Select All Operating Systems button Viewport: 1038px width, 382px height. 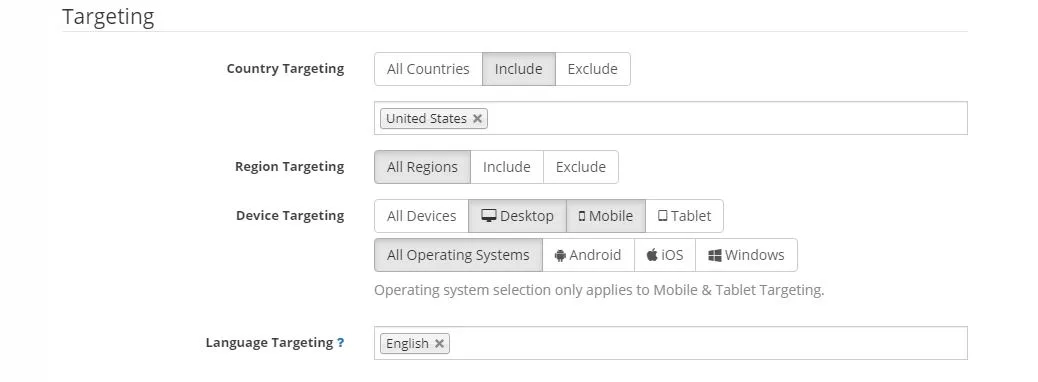click(458, 255)
